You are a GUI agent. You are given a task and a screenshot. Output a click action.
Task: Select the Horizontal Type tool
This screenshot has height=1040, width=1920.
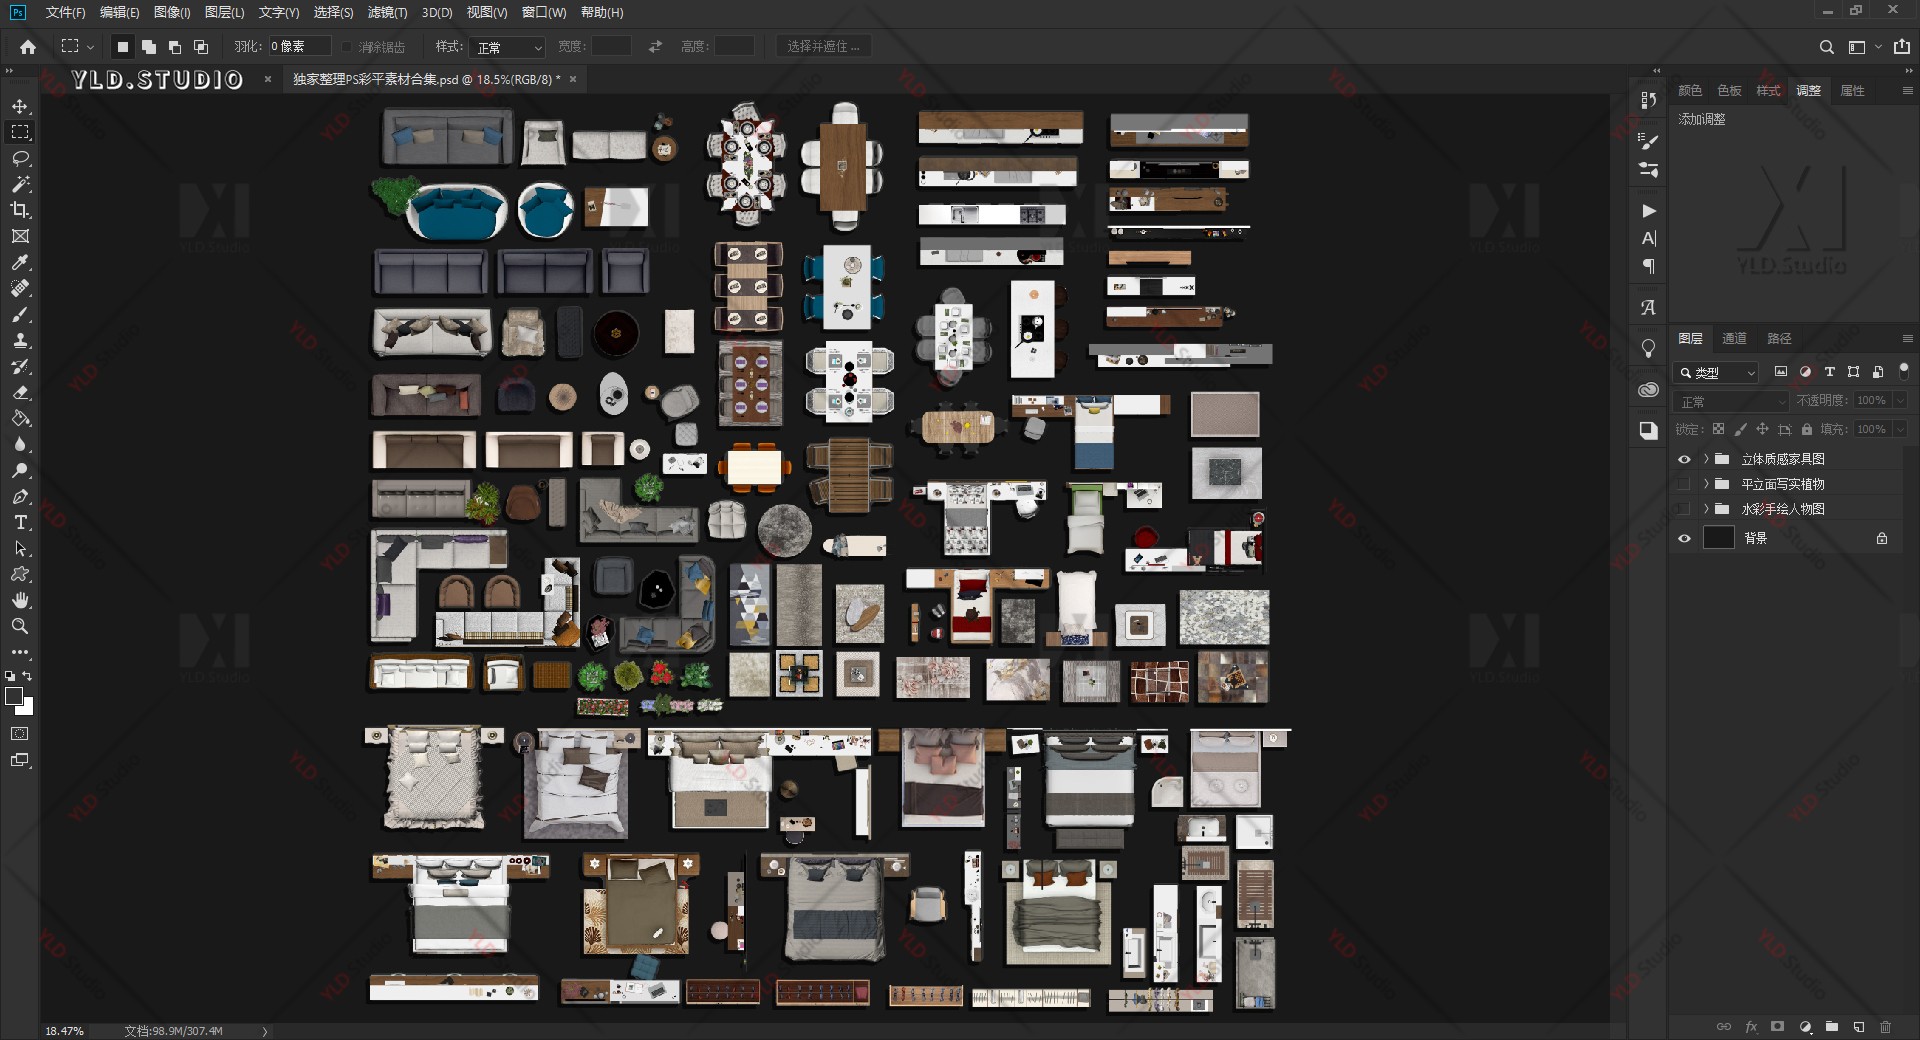[x=20, y=522]
